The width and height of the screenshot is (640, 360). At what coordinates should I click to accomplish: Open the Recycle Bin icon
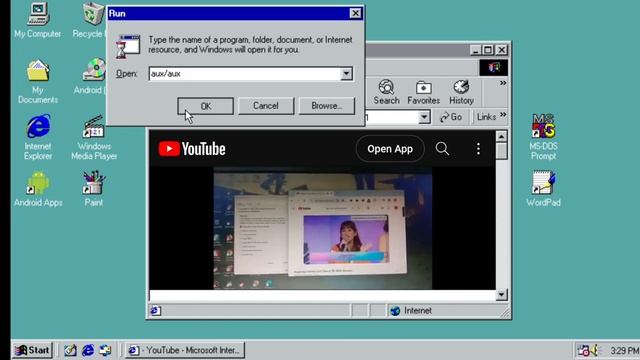[93, 20]
